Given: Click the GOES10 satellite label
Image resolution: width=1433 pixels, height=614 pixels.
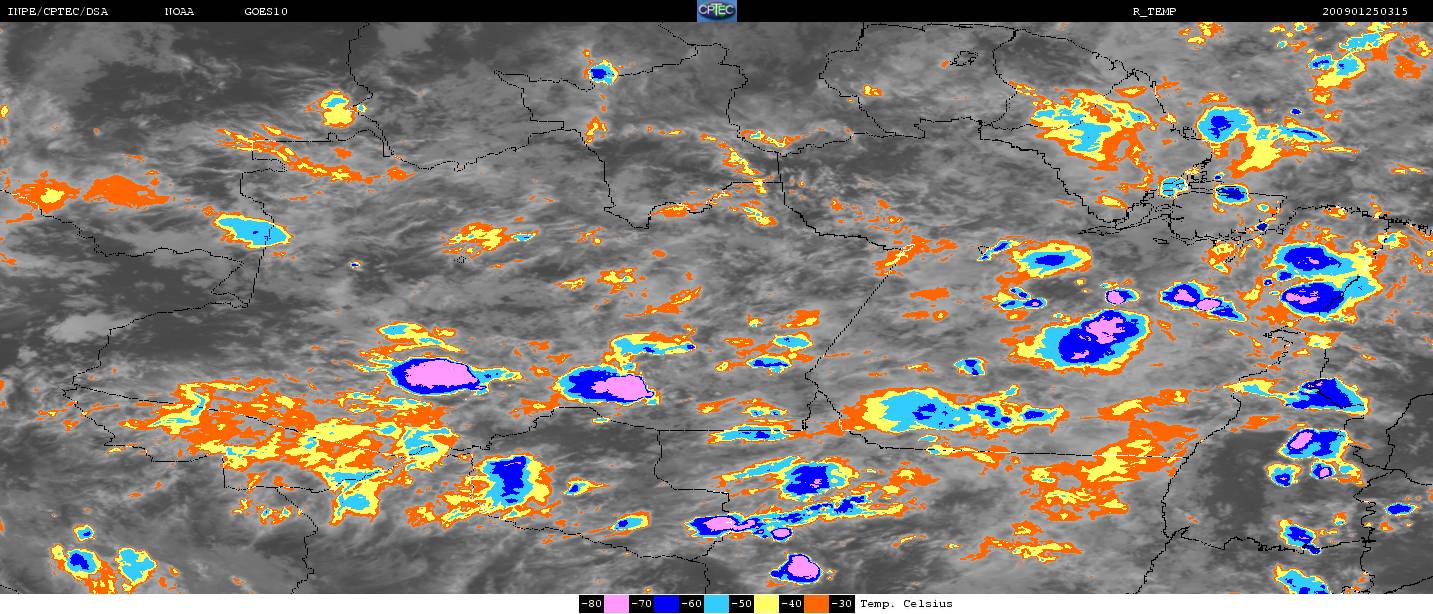Looking at the screenshot, I should click(266, 12).
